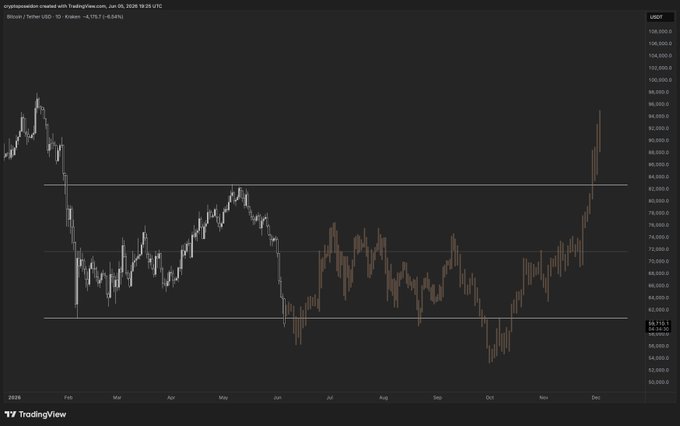This screenshot has width=680, height=426.
Task: Click the 100,000.0 price axis label
Action: tap(660, 80)
